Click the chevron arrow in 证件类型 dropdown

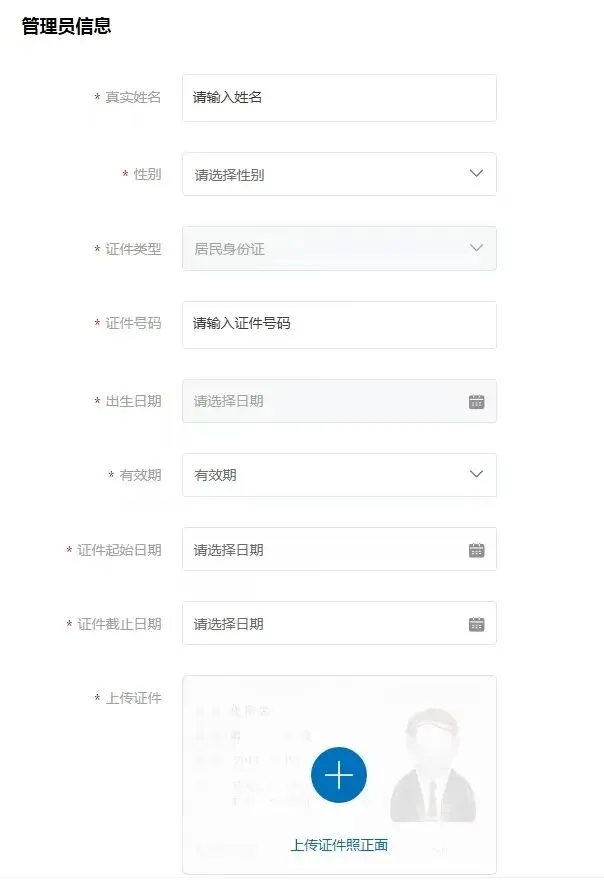(x=476, y=248)
